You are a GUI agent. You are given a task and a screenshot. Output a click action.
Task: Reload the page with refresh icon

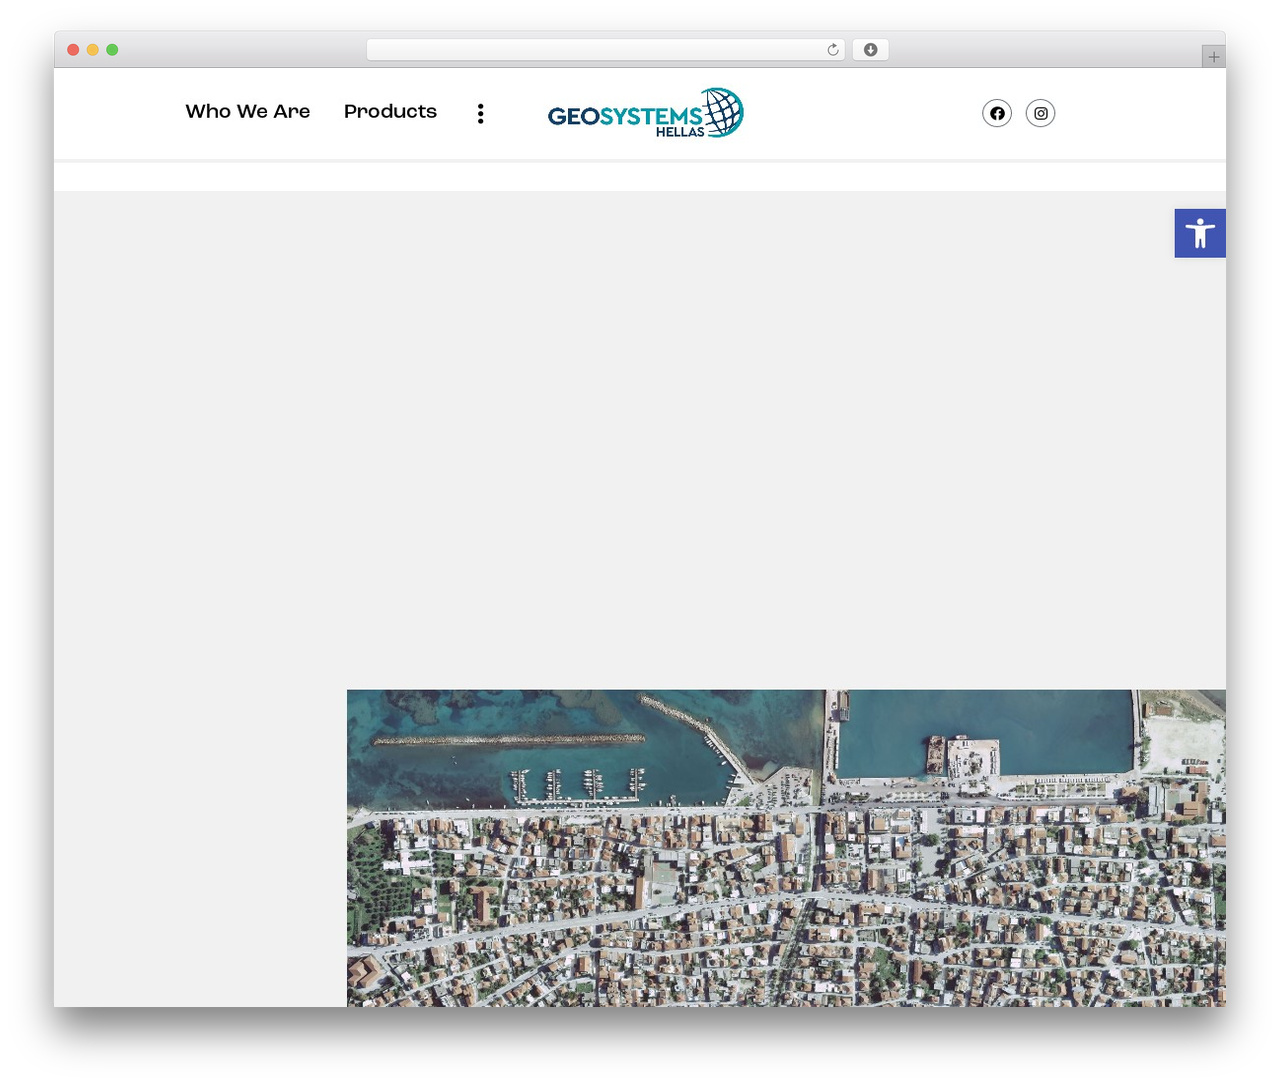(832, 50)
